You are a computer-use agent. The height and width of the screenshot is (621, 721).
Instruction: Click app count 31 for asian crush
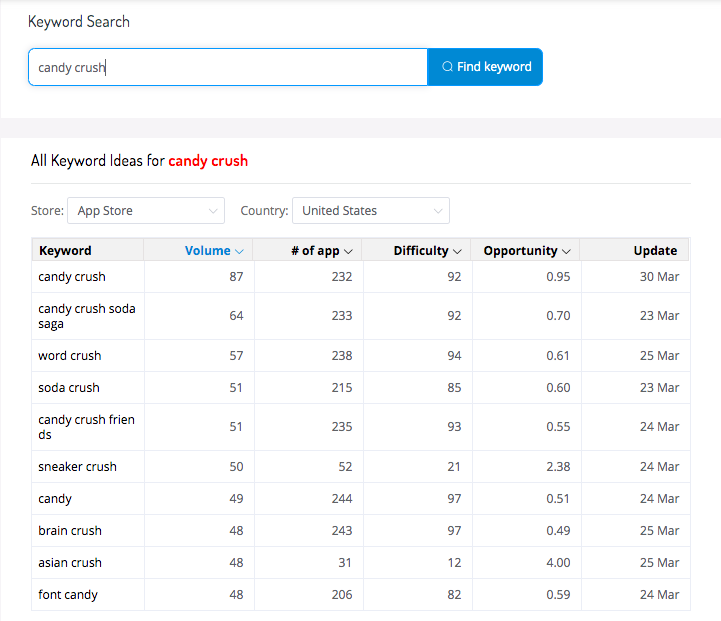coord(345,563)
